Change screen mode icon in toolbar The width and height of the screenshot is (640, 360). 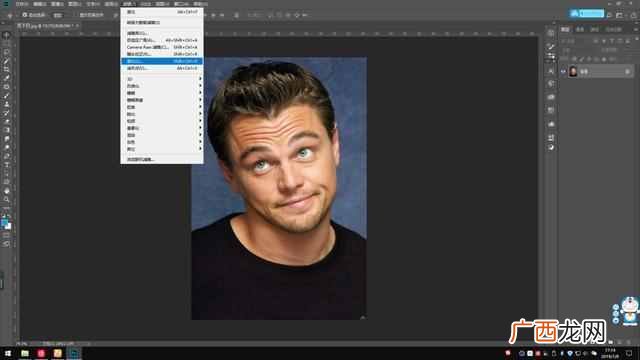(x=7, y=244)
